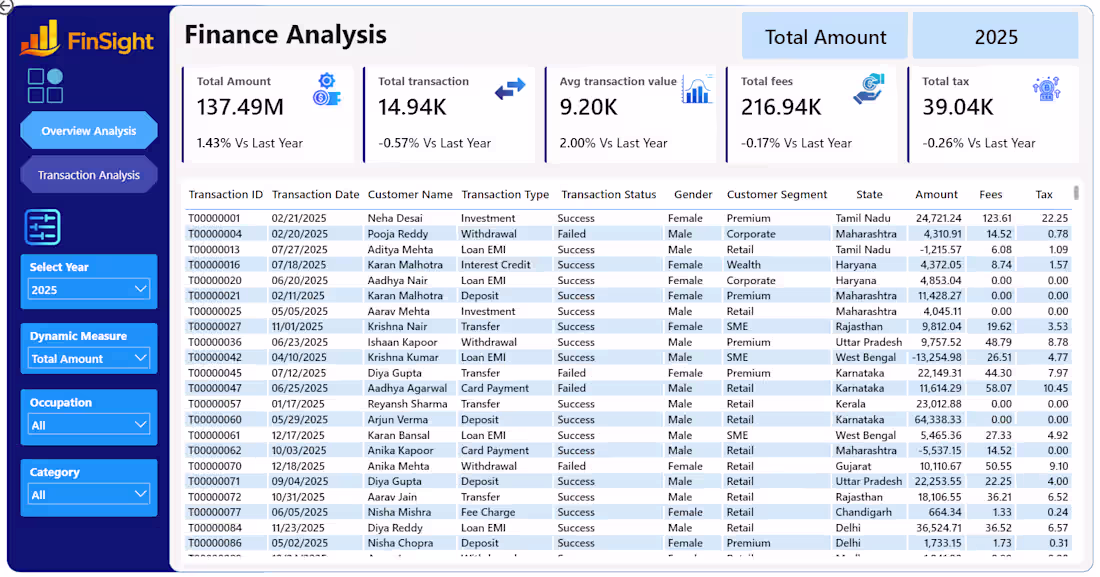Sort table by Transaction Date column

[316, 194]
